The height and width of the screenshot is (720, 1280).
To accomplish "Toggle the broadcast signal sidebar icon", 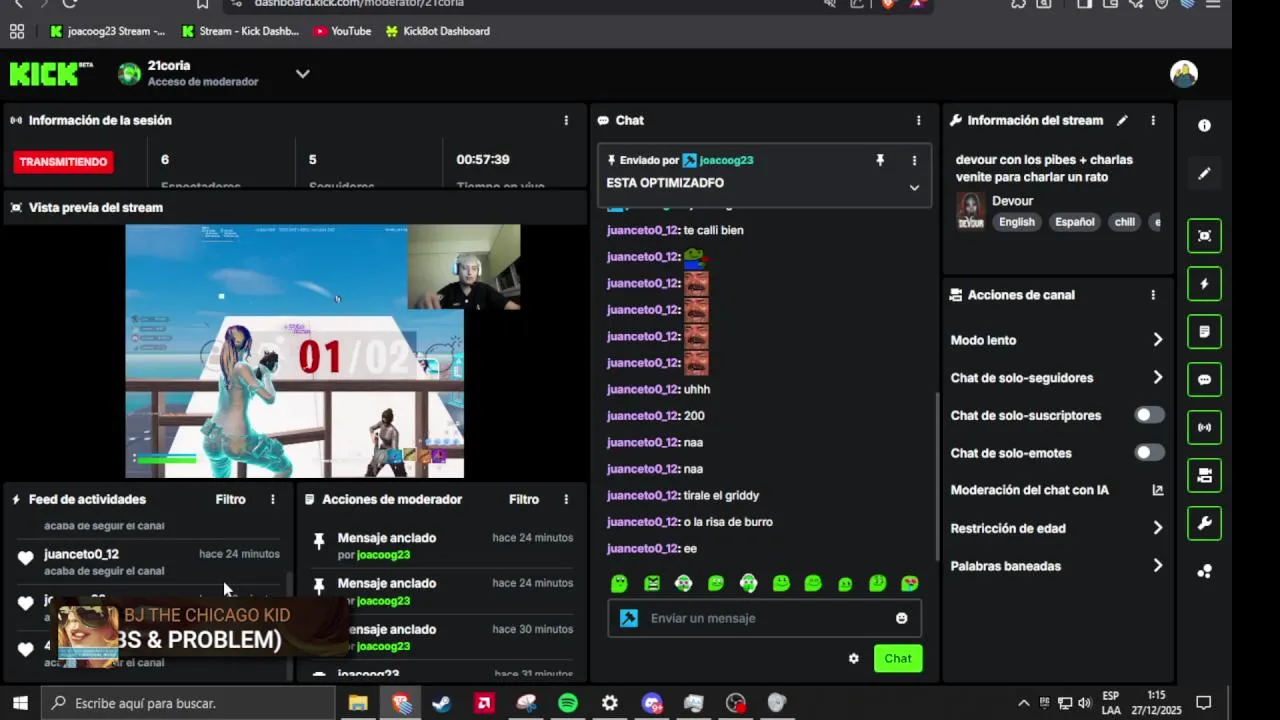I will coord(1204,428).
